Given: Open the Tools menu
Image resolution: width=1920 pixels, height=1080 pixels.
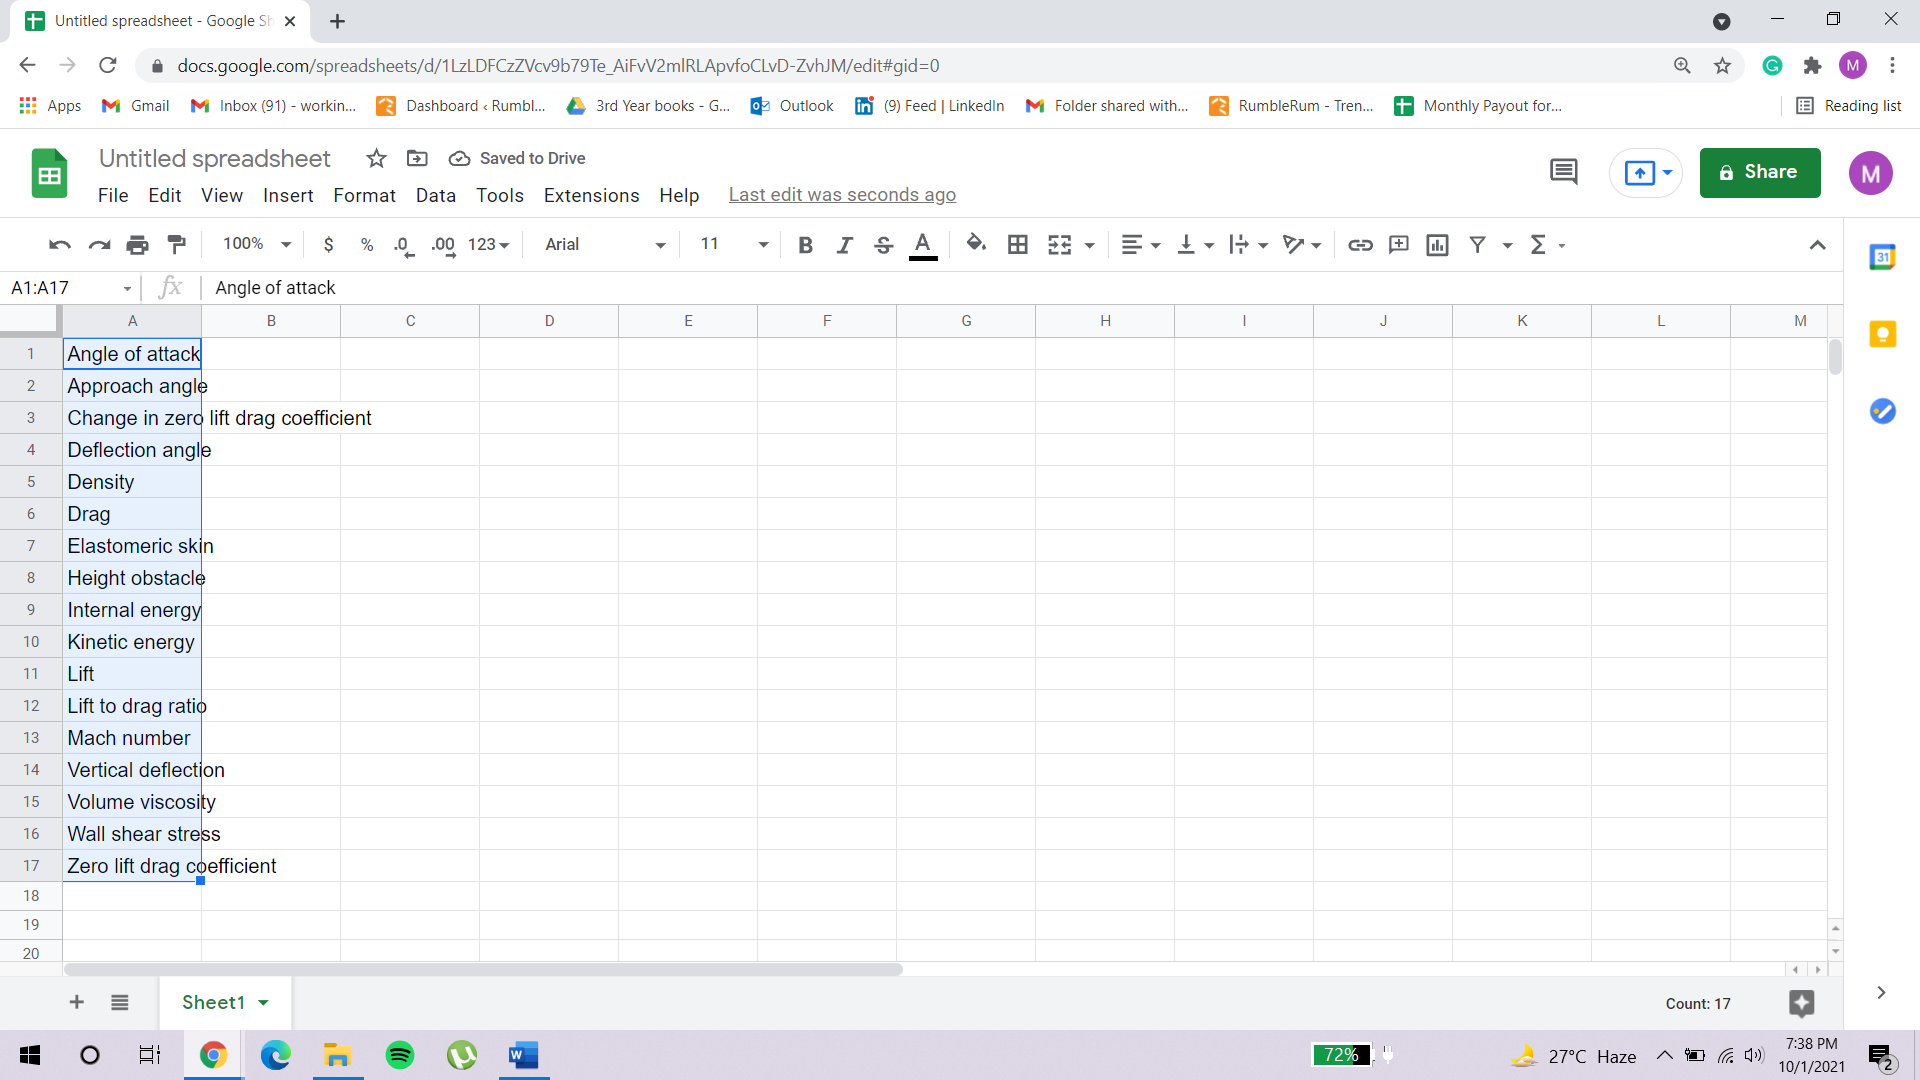Looking at the screenshot, I should click(500, 196).
